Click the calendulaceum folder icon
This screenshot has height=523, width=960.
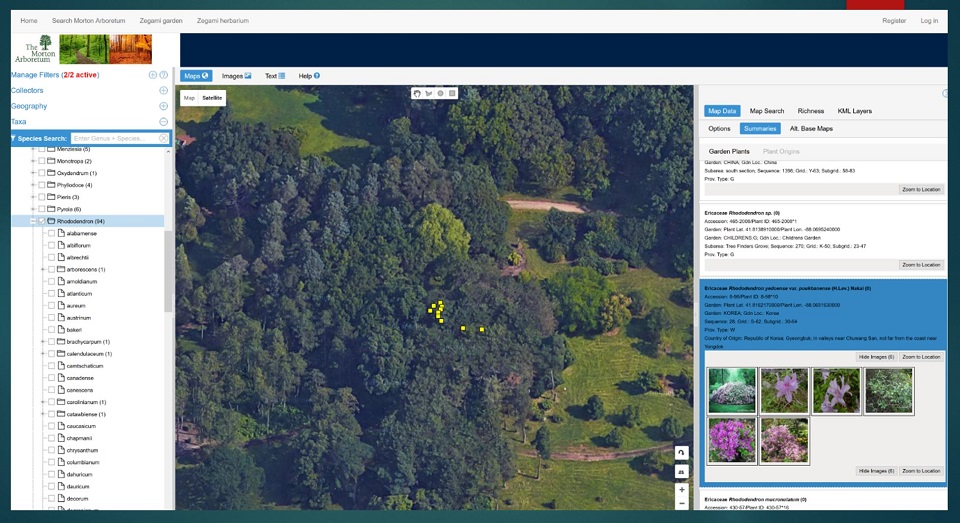point(61,354)
